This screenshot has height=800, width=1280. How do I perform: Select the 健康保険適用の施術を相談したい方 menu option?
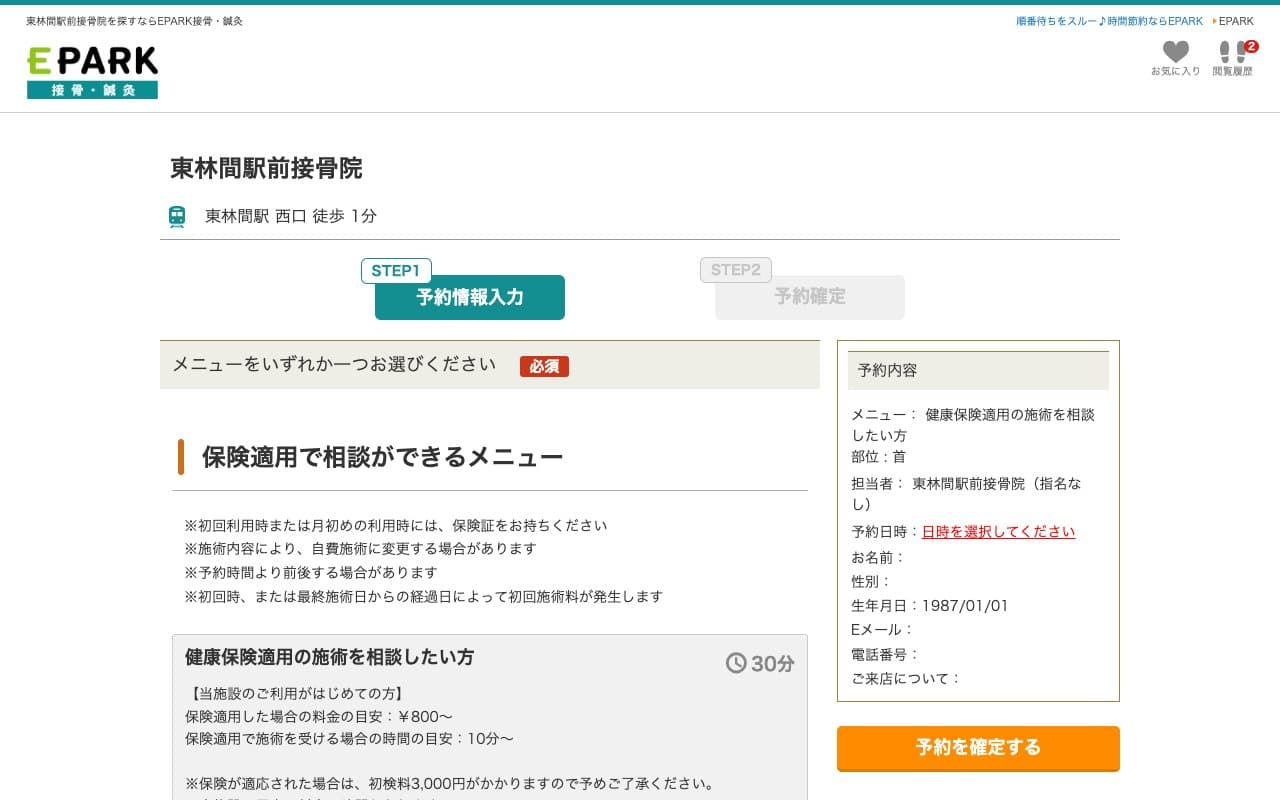330,658
